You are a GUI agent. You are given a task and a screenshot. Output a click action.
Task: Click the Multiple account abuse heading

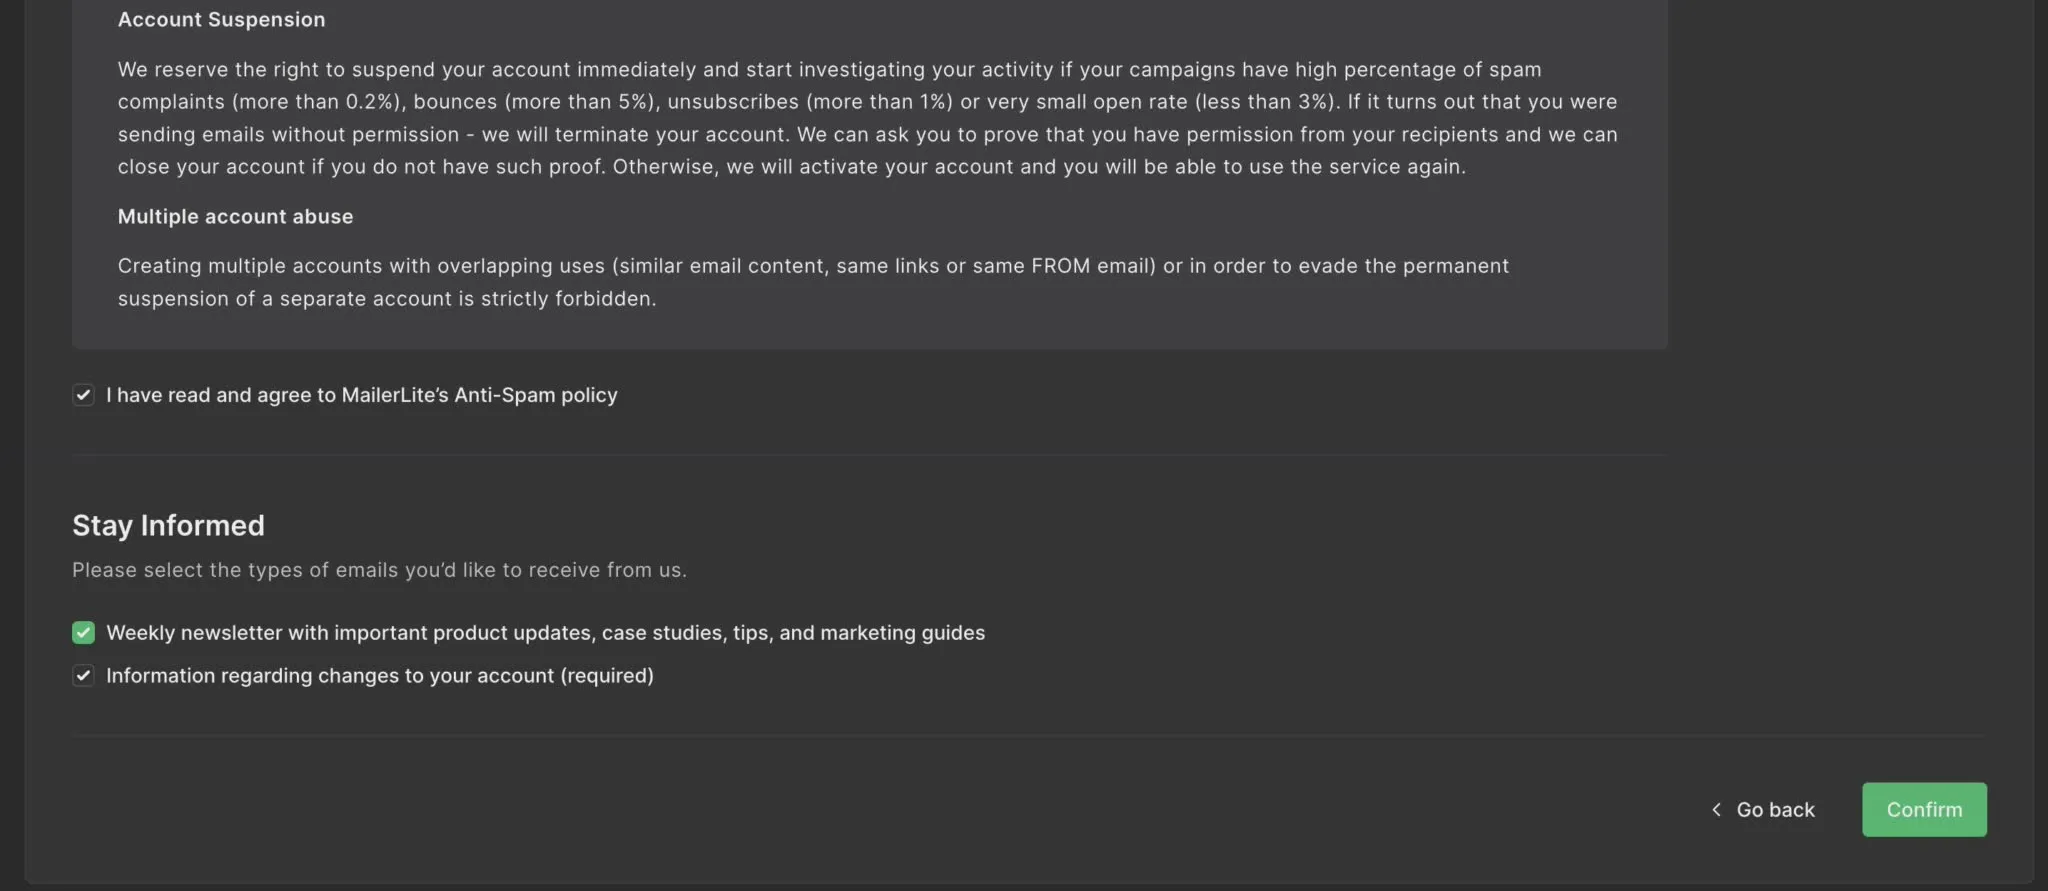(x=235, y=216)
